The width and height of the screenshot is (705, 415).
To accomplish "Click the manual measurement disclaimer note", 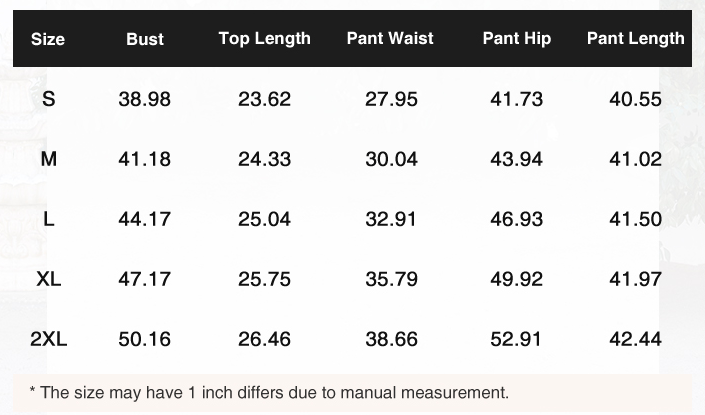I will [x=269, y=393].
